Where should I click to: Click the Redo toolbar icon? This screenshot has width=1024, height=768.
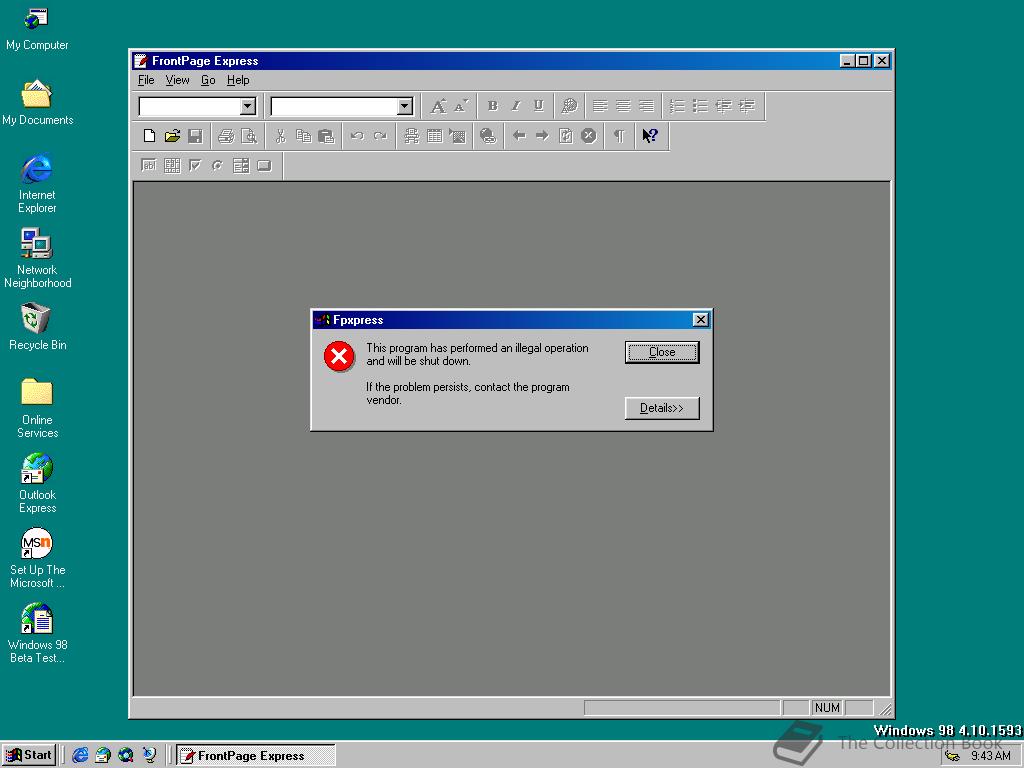379,136
